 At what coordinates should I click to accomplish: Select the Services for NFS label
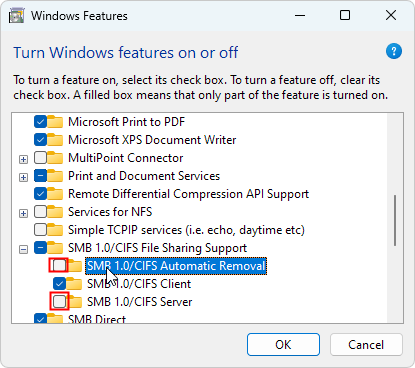tap(110, 212)
